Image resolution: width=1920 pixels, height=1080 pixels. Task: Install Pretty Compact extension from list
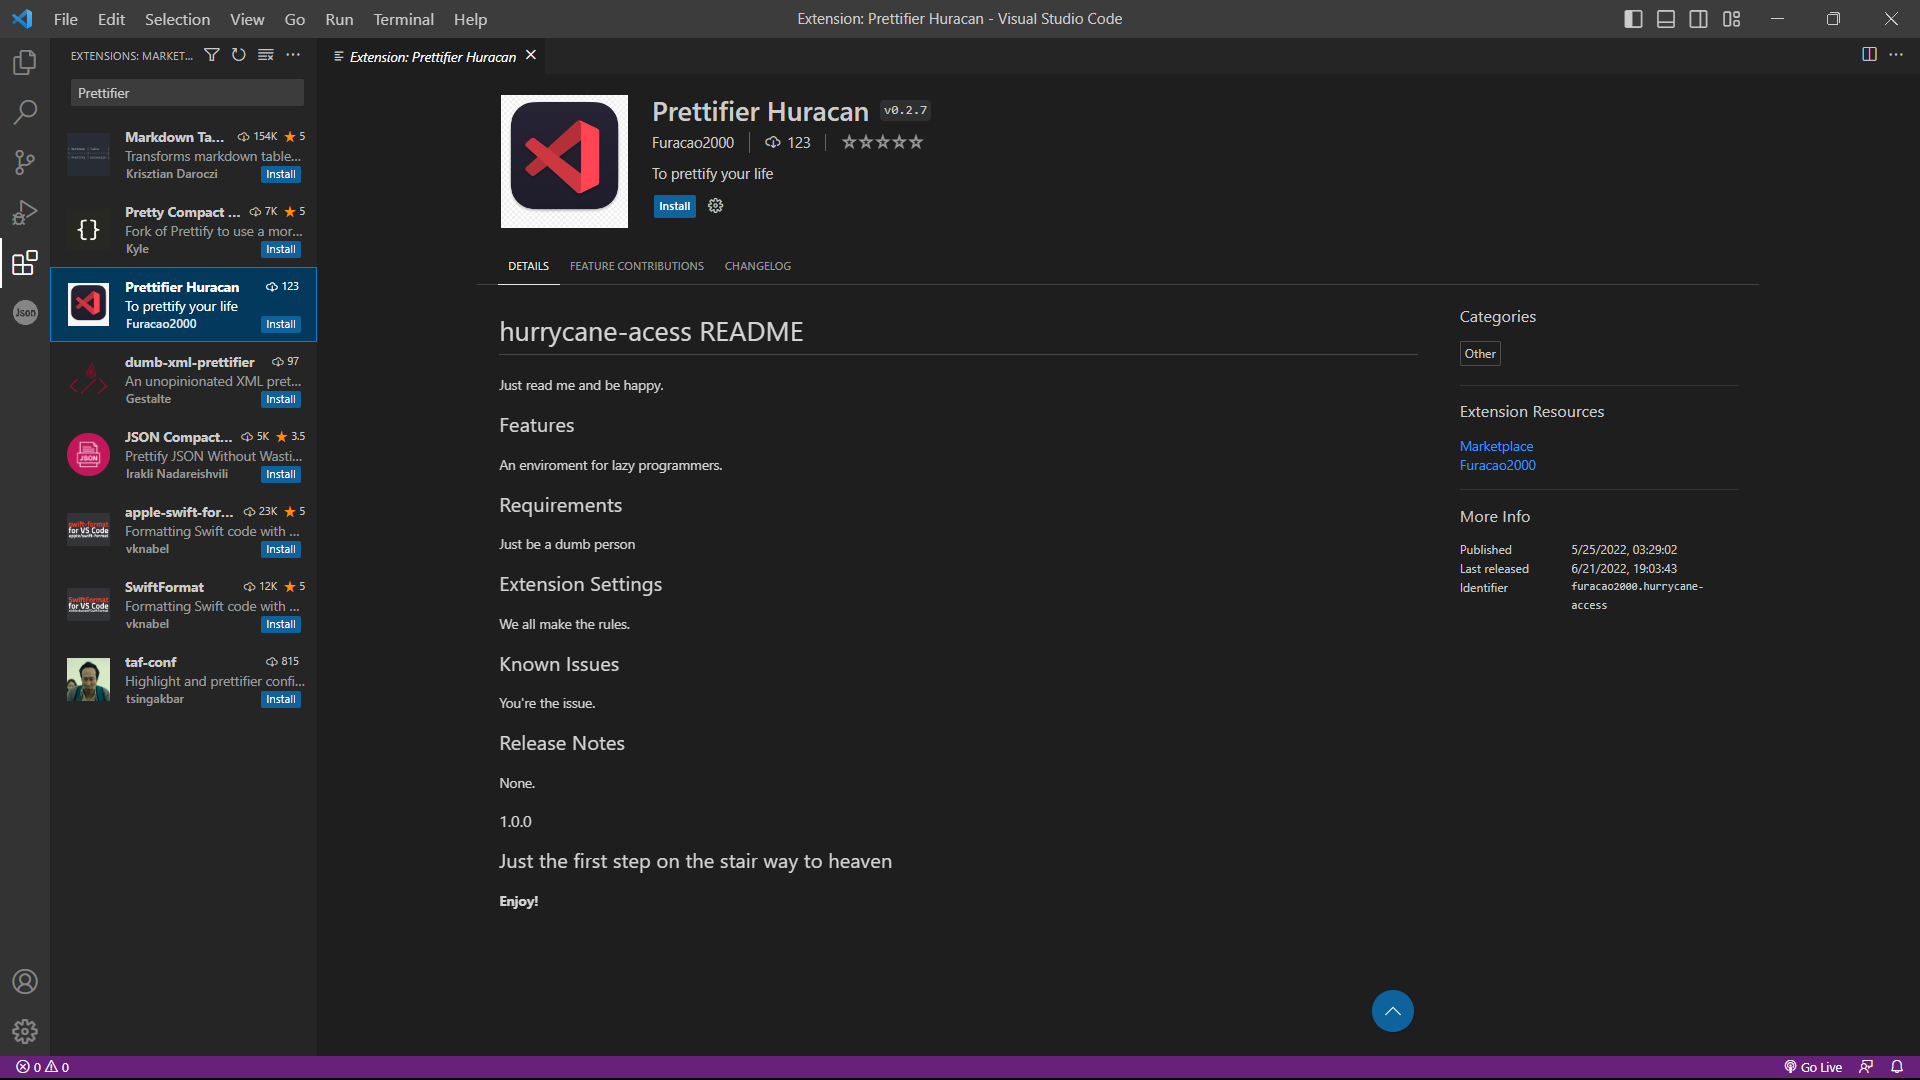coord(281,249)
